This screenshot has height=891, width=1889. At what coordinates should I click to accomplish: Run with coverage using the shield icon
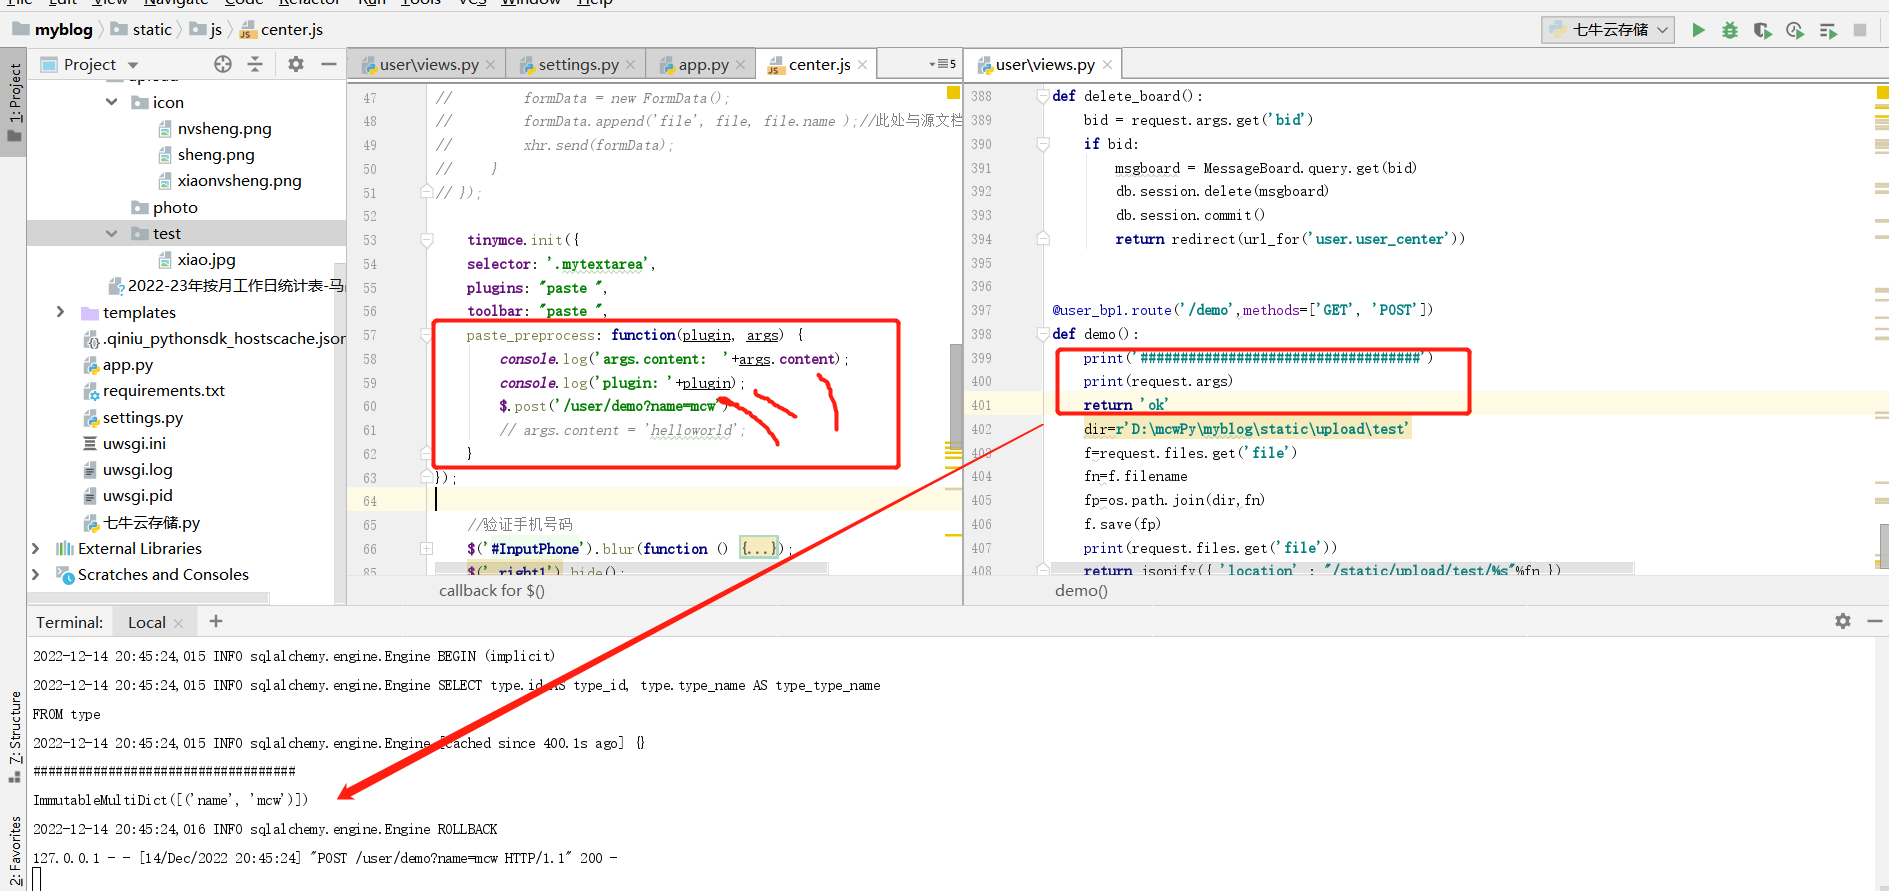[1762, 30]
